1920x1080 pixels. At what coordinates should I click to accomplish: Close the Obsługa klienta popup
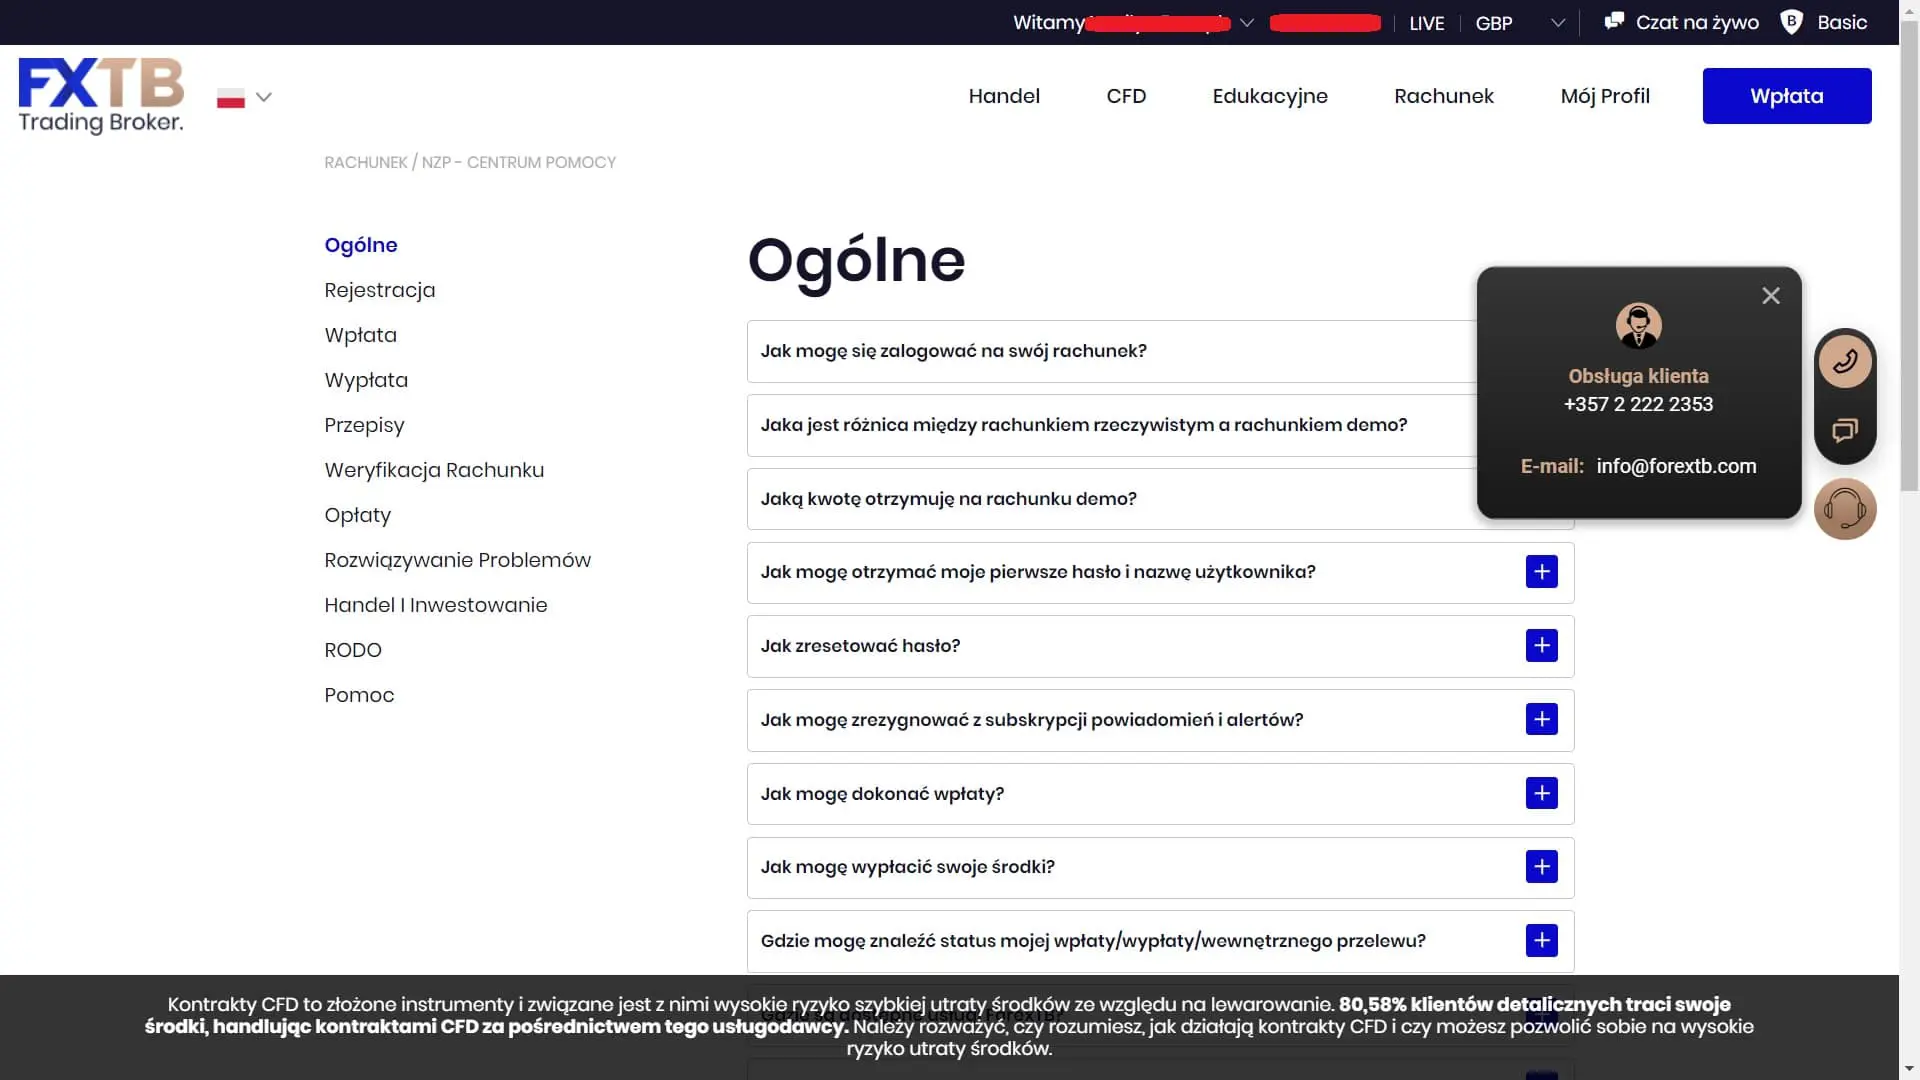pos(1770,295)
